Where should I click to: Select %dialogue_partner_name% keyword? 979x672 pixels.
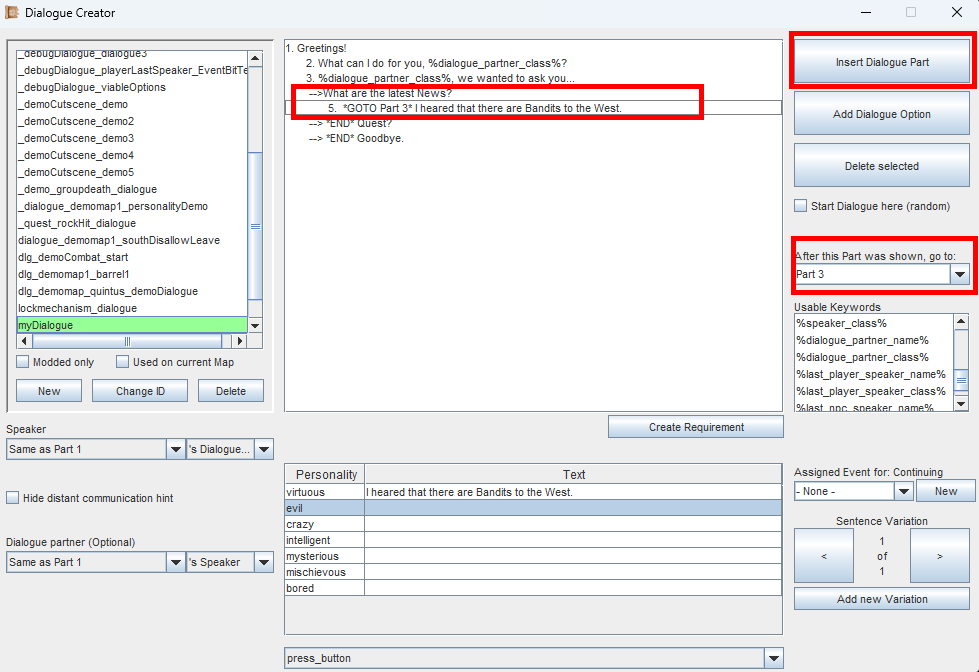coord(862,340)
